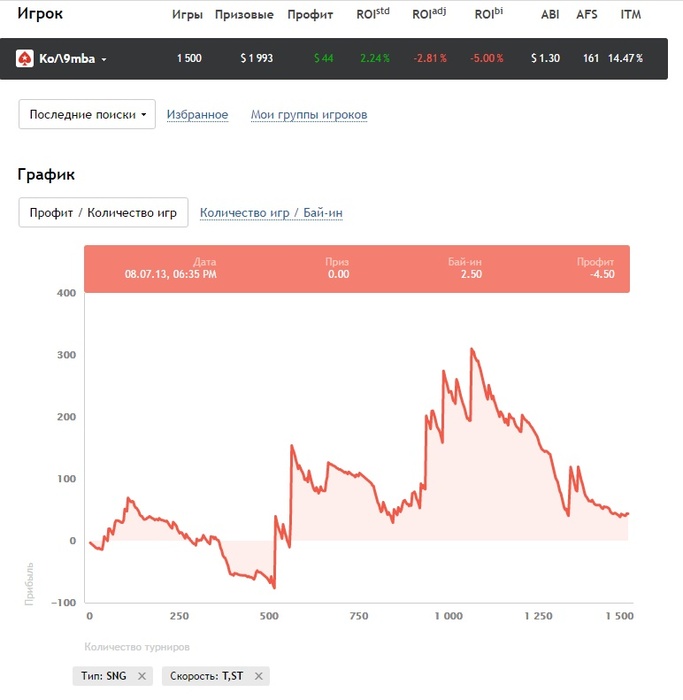This screenshot has width=683, height=700.
Task: Click the "AFS" column header
Action: (x=588, y=15)
